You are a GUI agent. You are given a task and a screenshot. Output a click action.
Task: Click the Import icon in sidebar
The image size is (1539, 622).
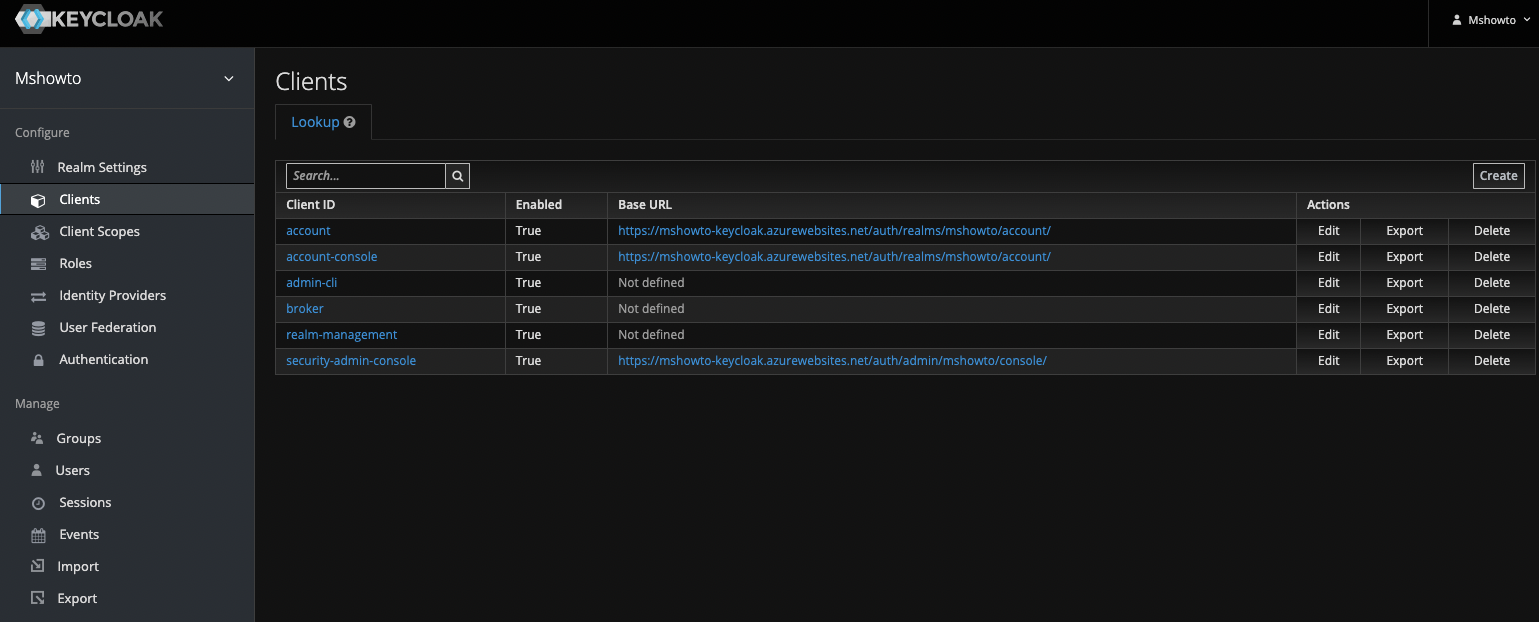click(38, 566)
